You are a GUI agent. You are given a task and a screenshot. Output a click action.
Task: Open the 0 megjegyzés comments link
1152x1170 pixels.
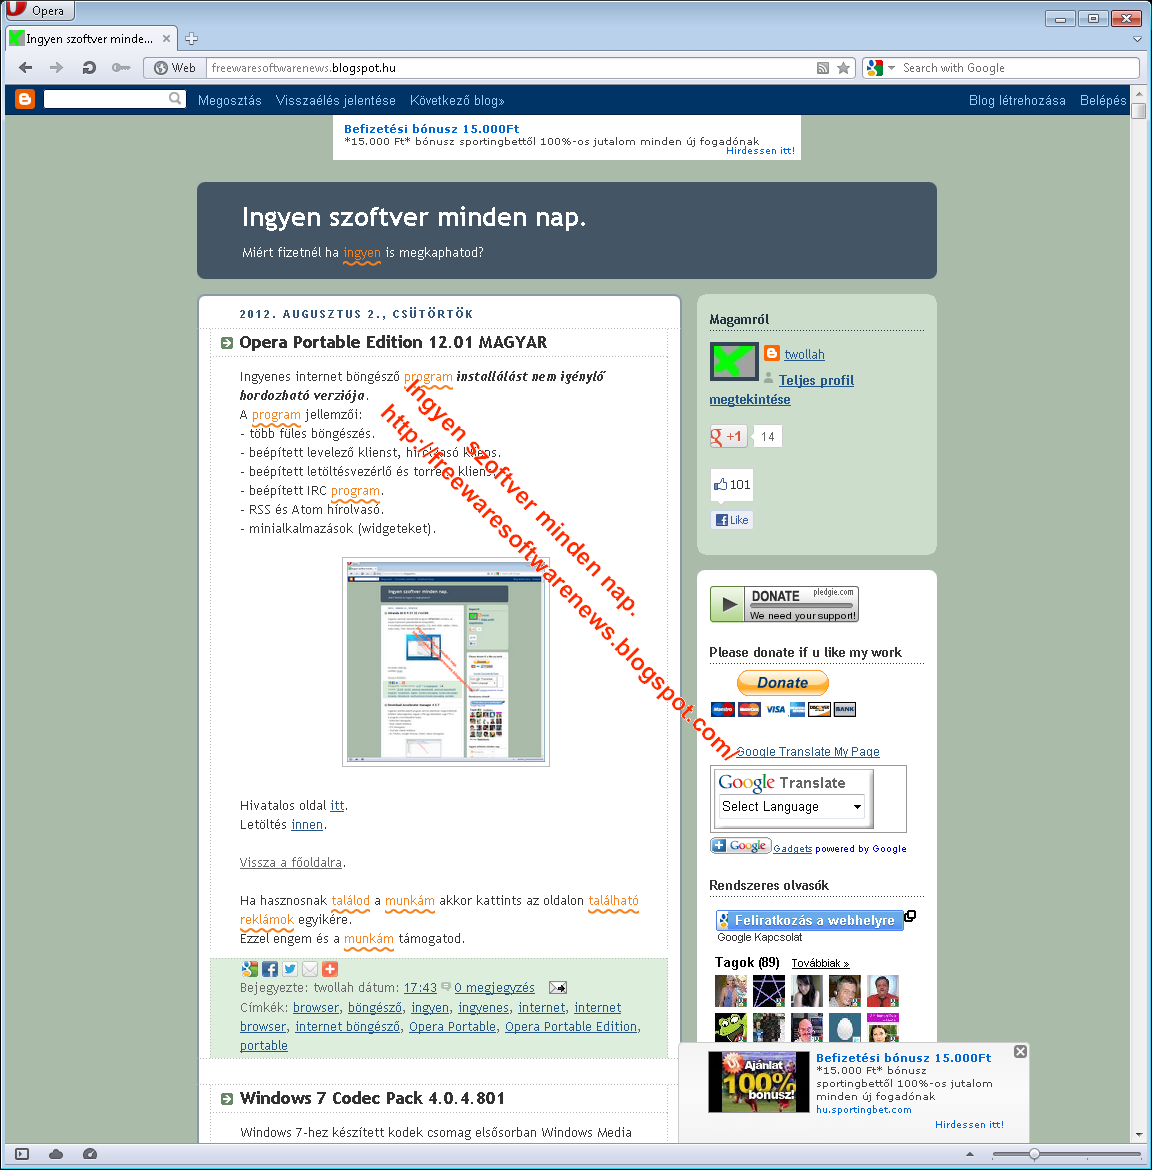click(x=495, y=988)
